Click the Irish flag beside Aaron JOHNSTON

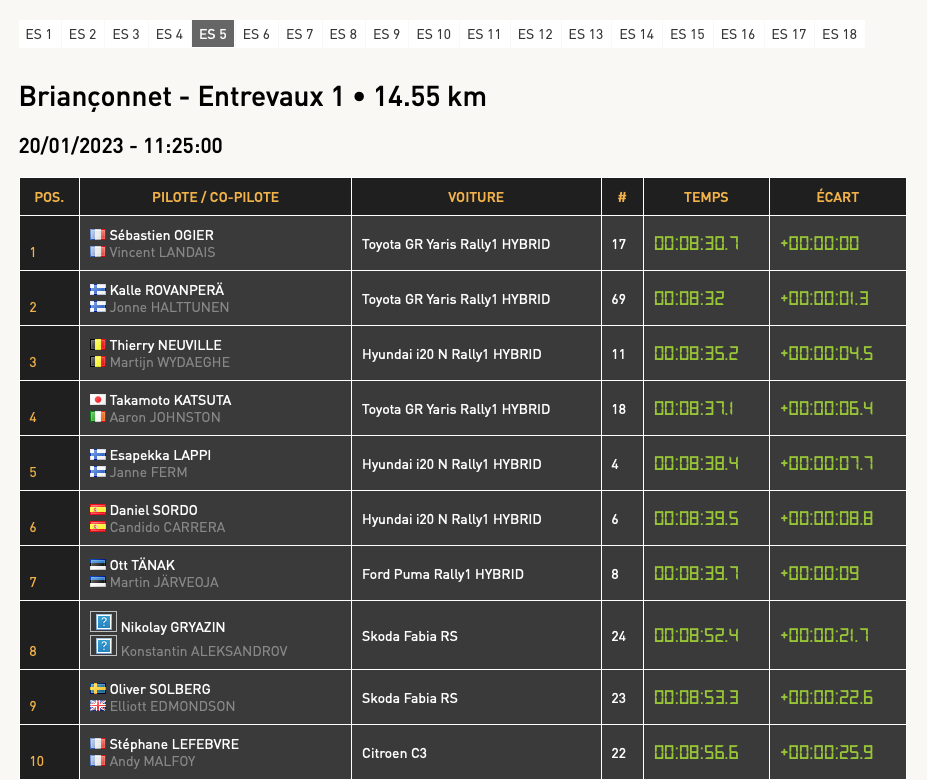(98, 417)
